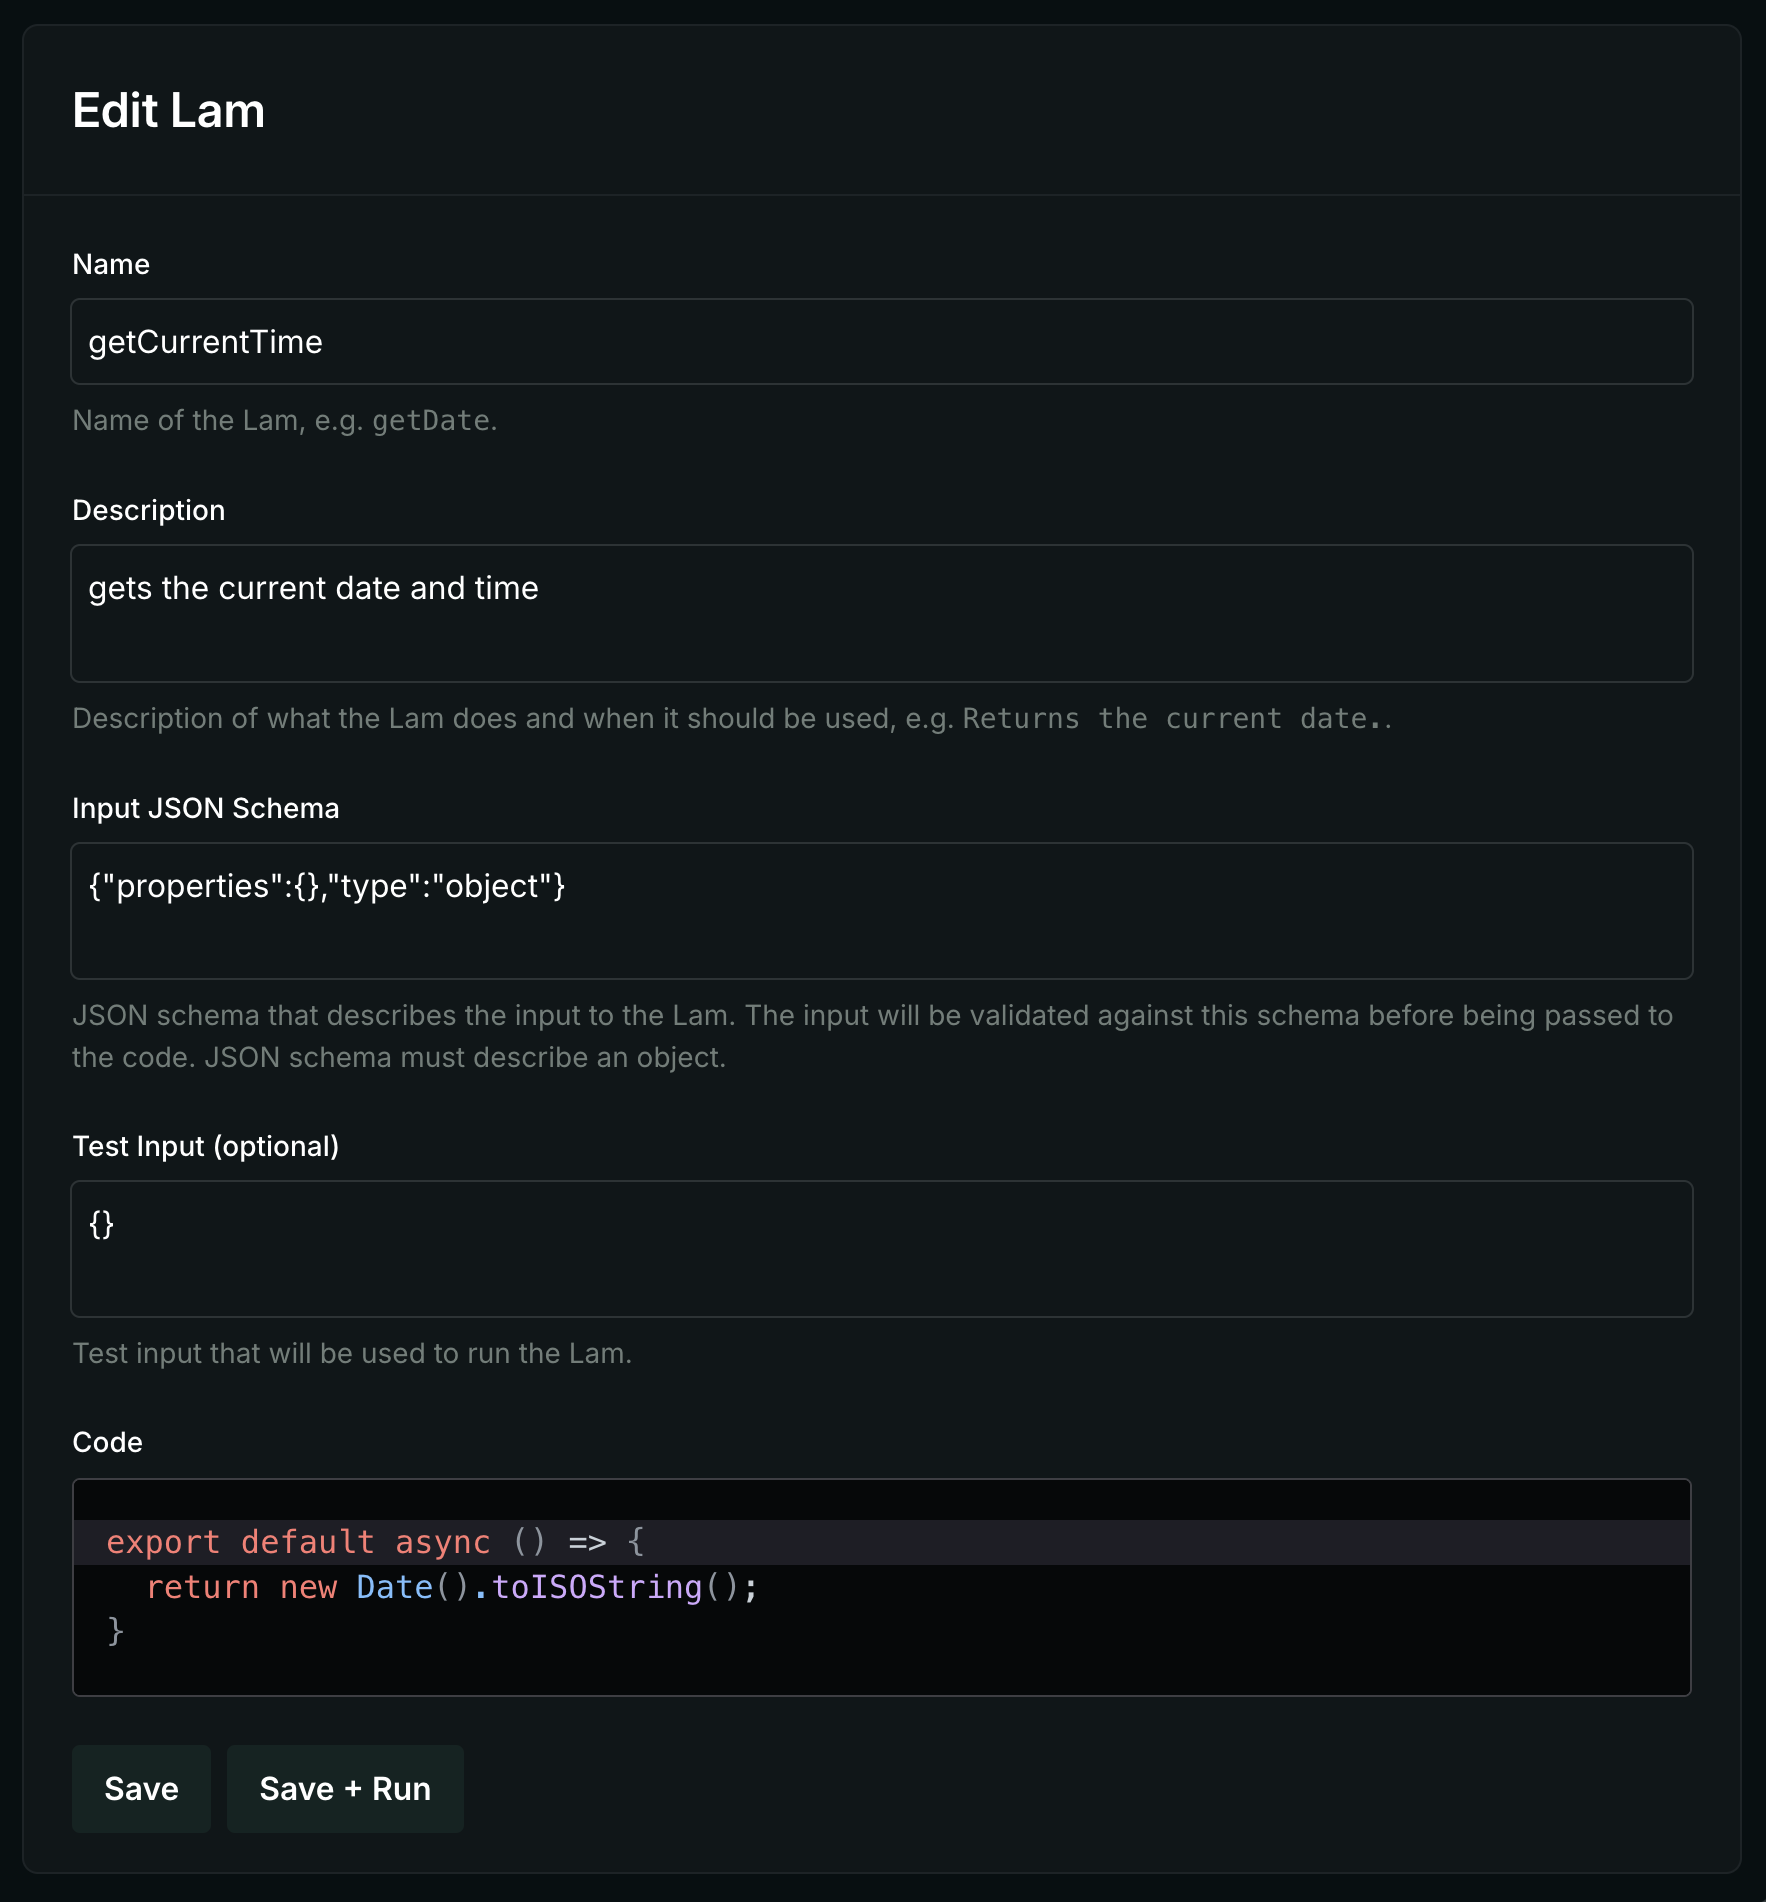Viewport: 1766px width, 1902px height.
Task: Click the test input helper text
Action: coord(352,1353)
